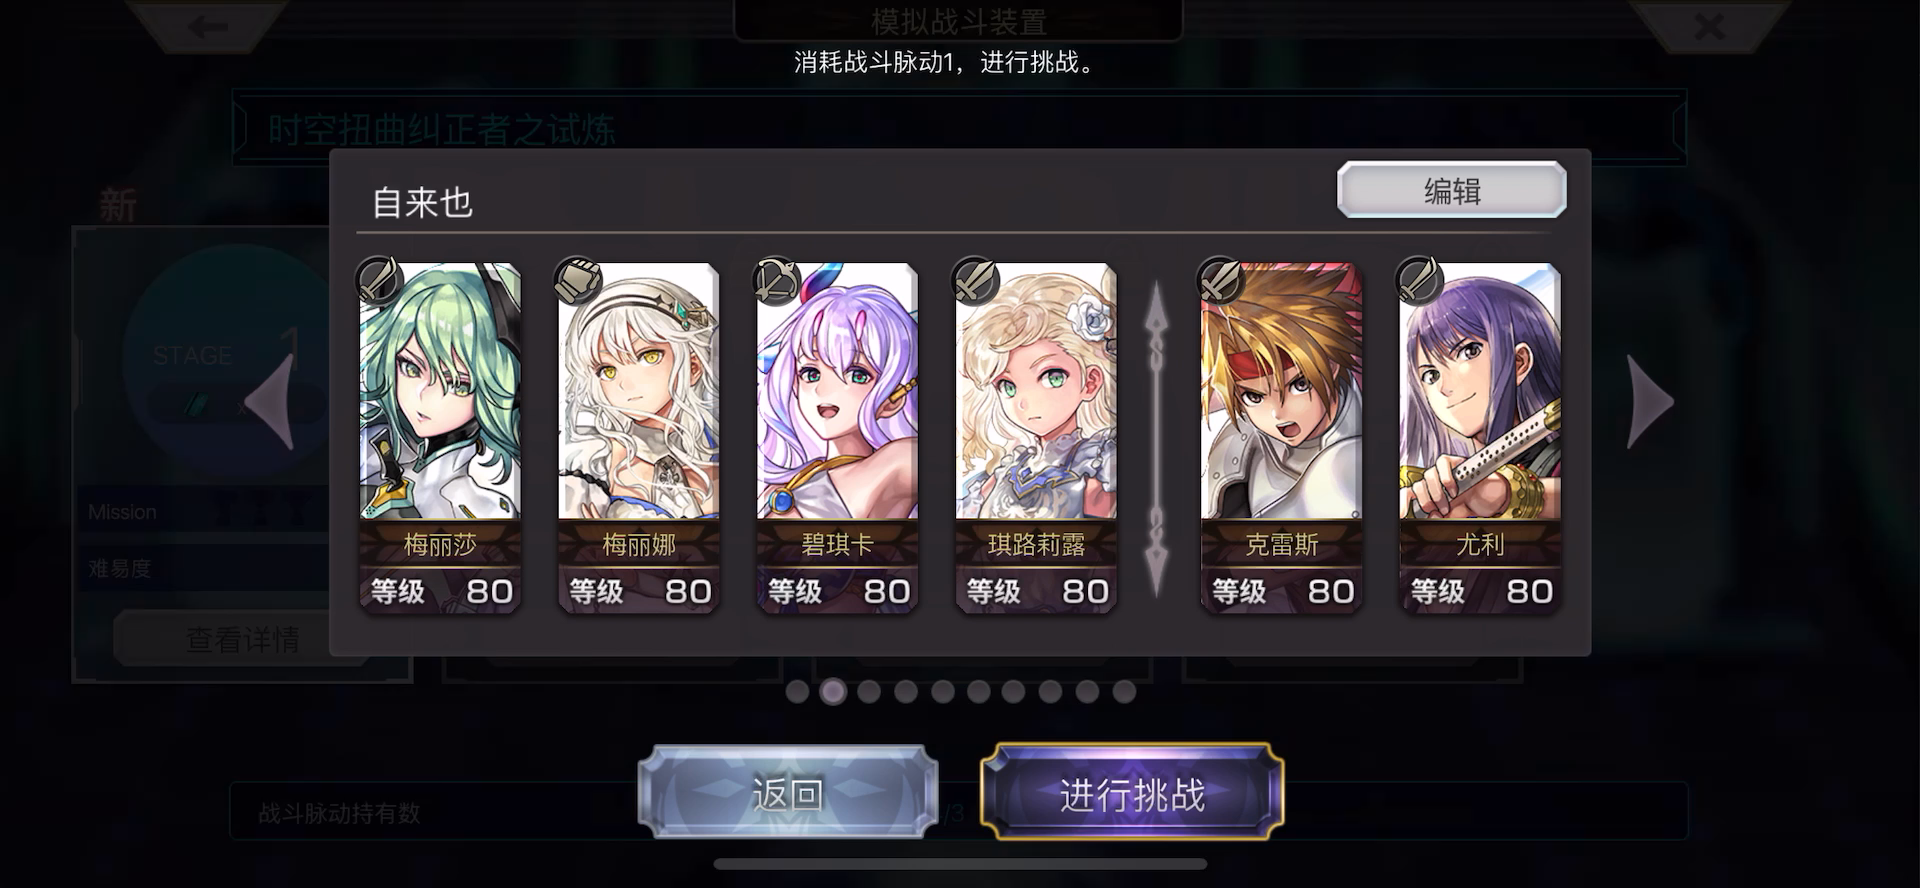Click 进行挑战 to start the challenge
The image size is (1920, 888).
[1132, 793]
